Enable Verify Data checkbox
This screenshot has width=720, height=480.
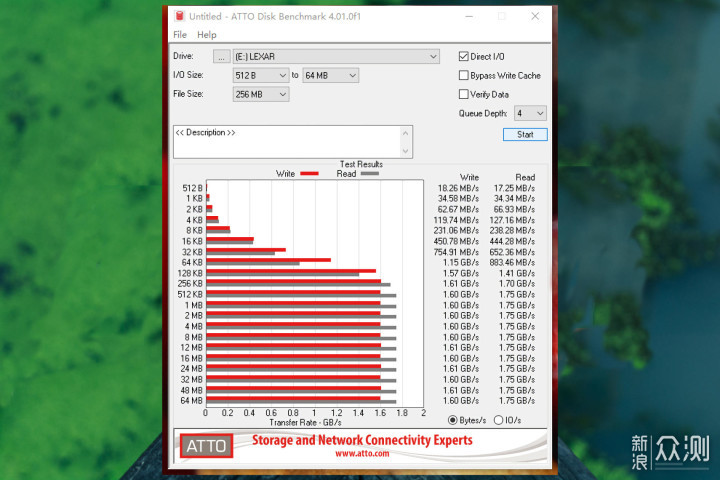[x=463, y=94]
